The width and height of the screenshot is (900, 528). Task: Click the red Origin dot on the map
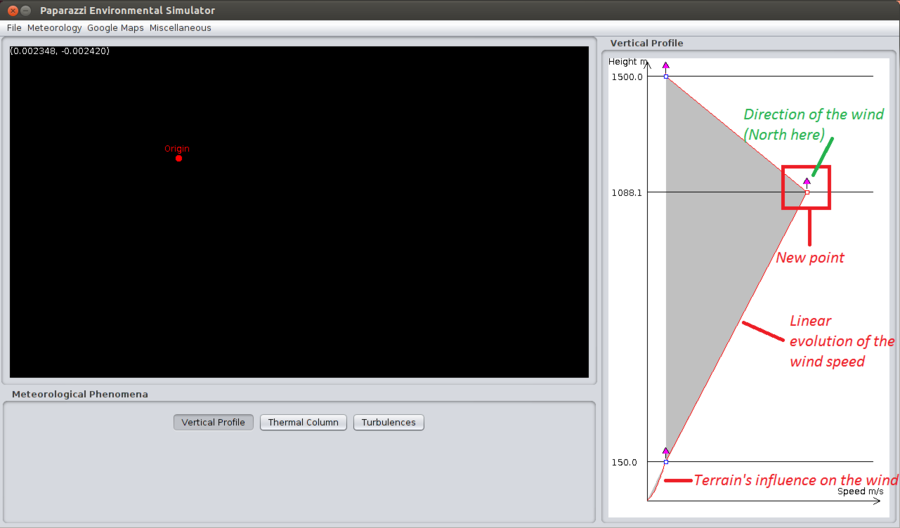(179, 158)
